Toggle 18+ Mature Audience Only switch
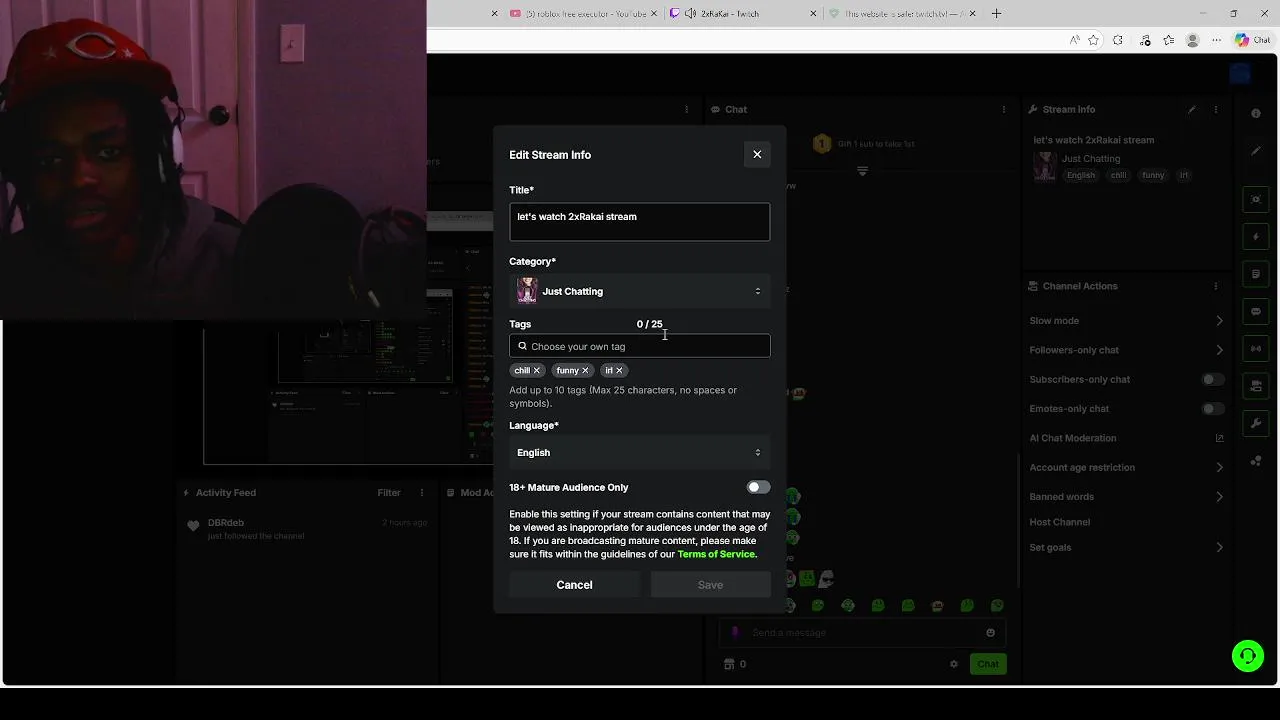The image size is (1280, 720). [759, 487]
